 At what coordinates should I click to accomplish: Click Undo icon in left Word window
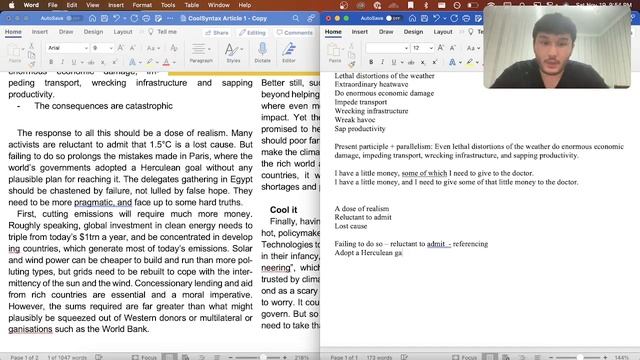point(117,18)
